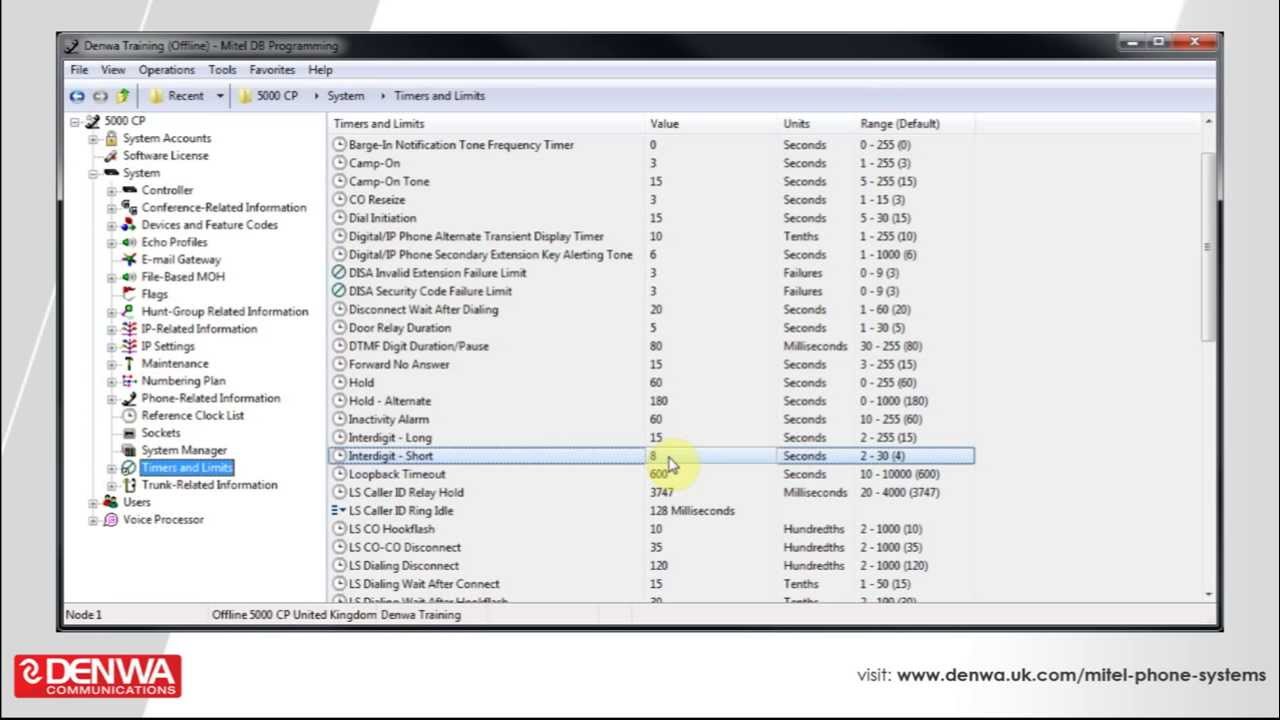
Task: Open the Operations menu
Action: [x=166, y=70]
